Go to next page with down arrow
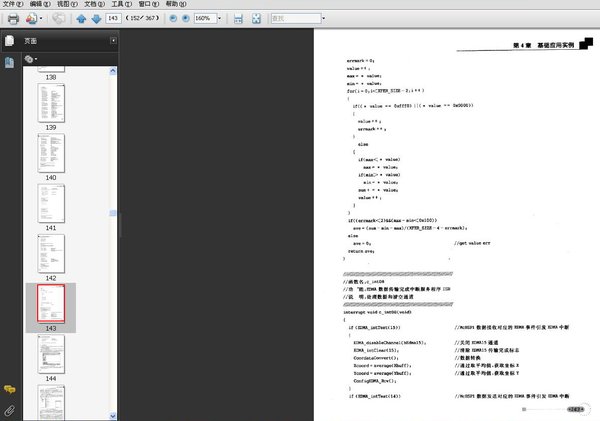The image size is (600, 421). (x=96, y=18)
